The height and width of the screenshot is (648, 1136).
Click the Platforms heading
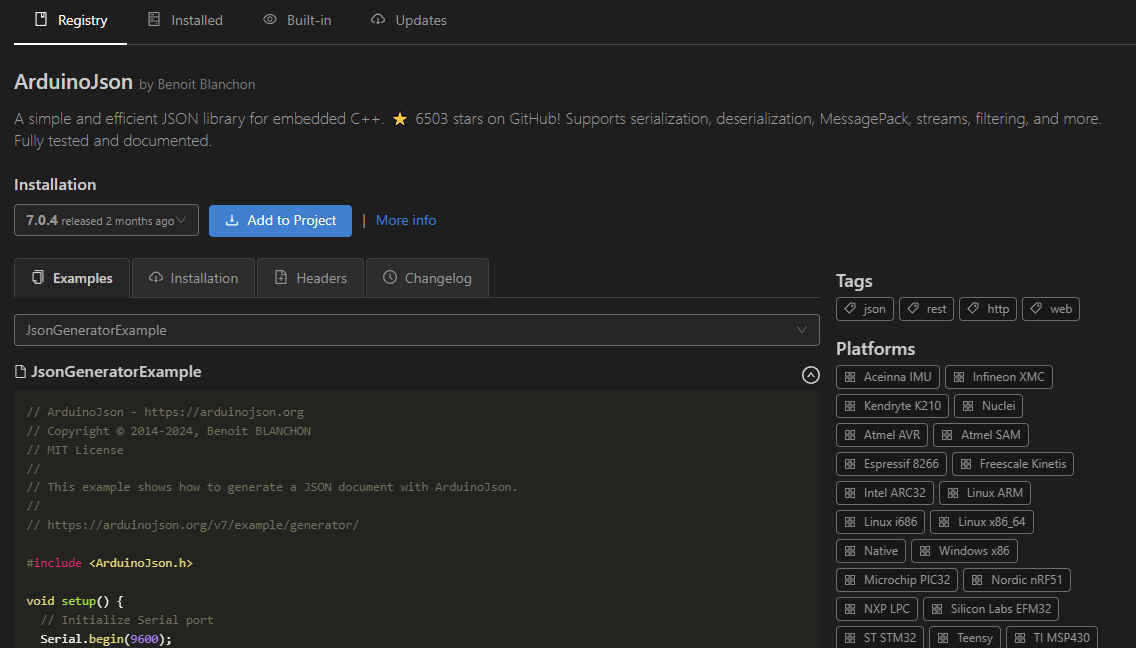875,349
